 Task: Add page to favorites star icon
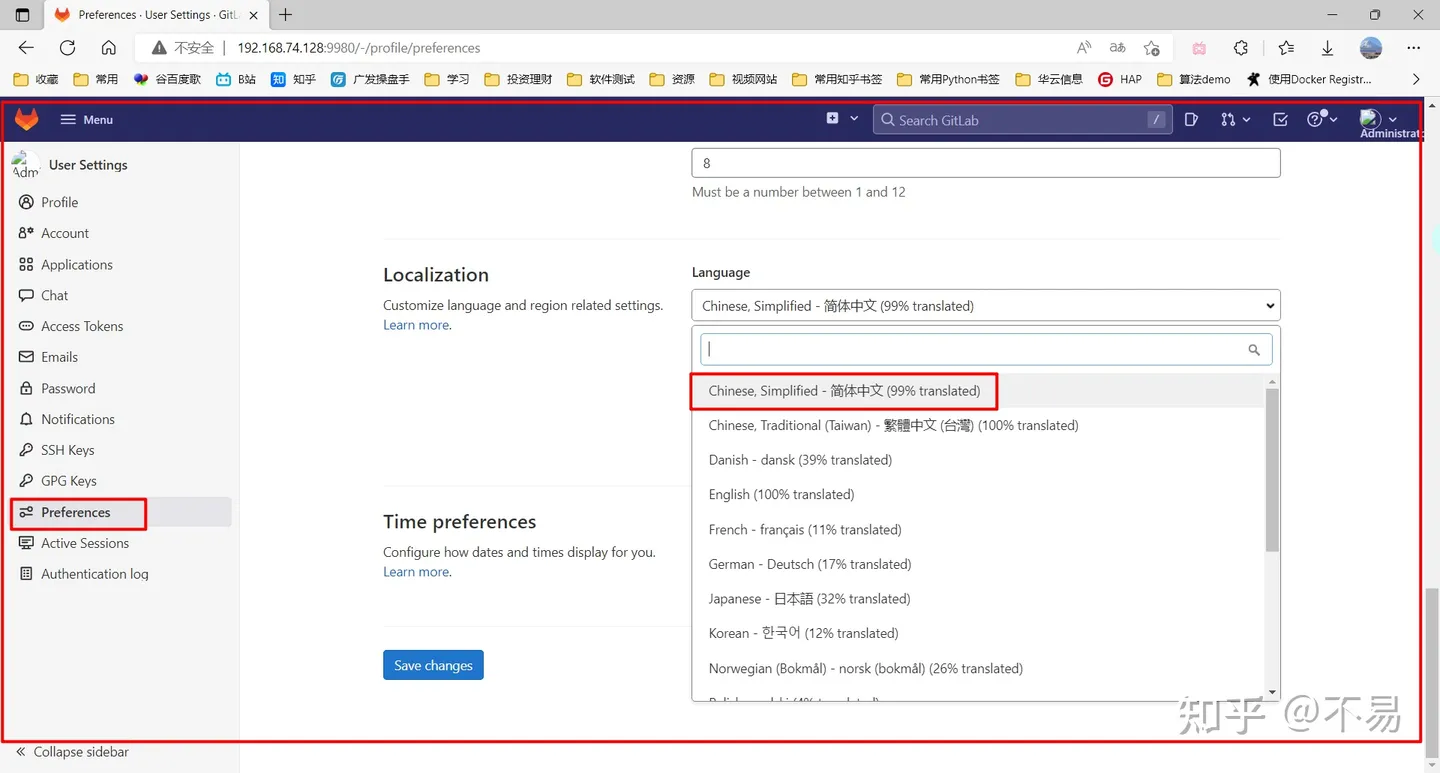[x=1152, y=47]
